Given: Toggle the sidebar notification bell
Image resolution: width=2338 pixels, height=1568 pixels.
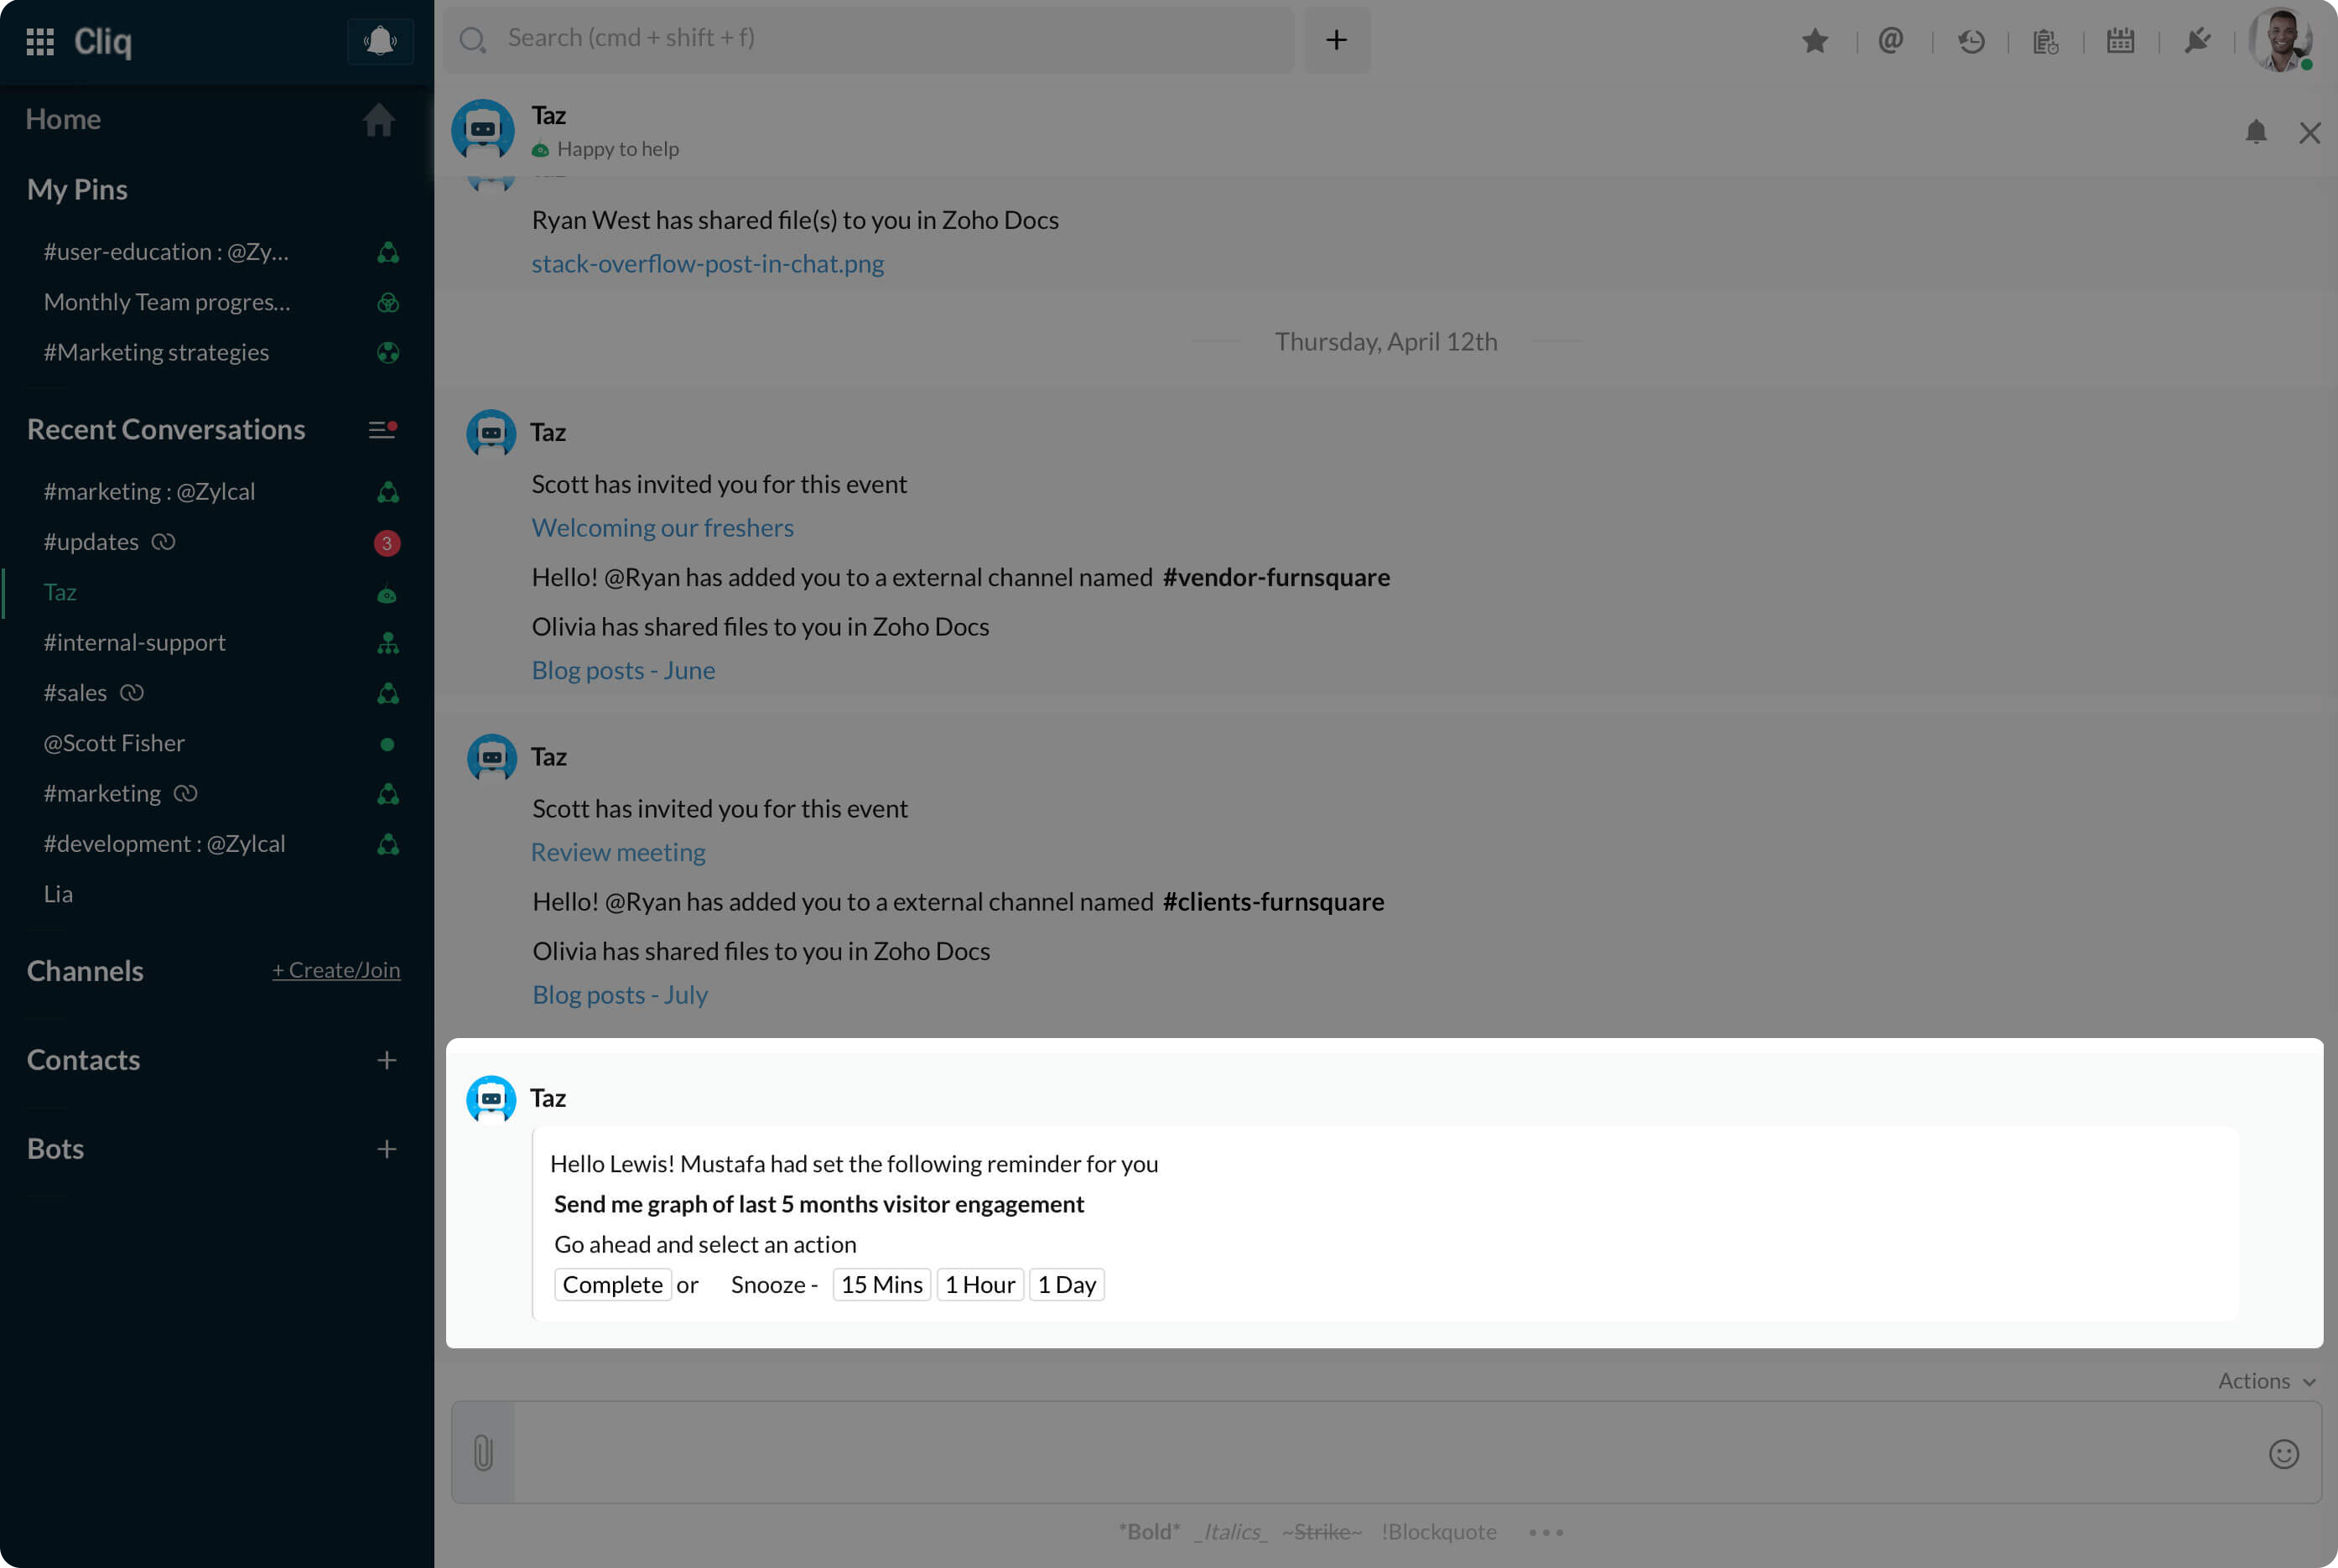Looking at the screenshot, I should pyautogui.click(x=380, y=41).
